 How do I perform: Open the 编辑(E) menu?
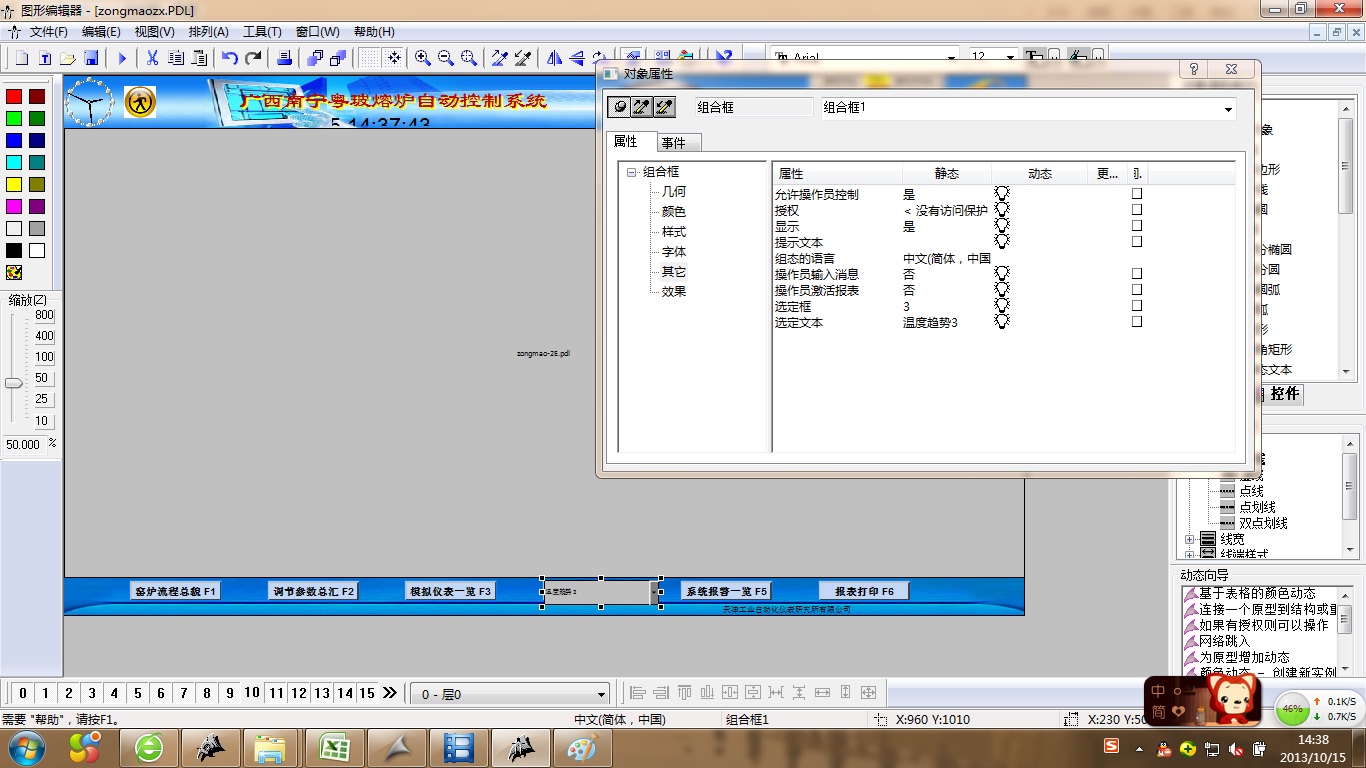pyautogui.click(x=101, y=32)
